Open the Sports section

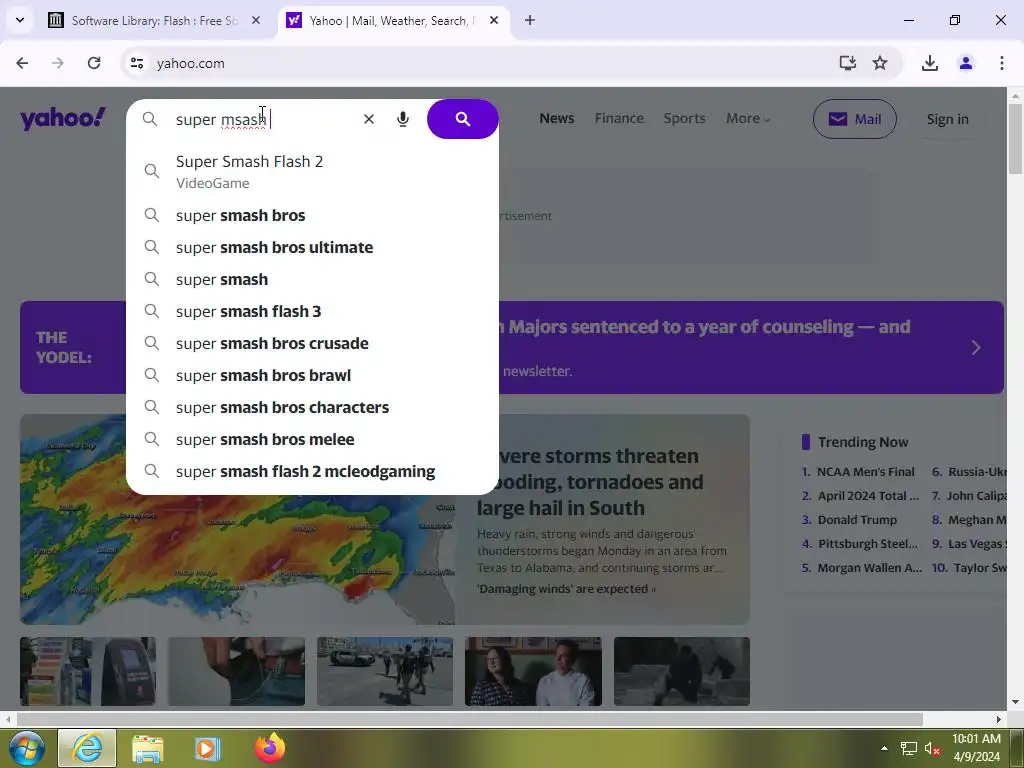click(x=684, y=118)
